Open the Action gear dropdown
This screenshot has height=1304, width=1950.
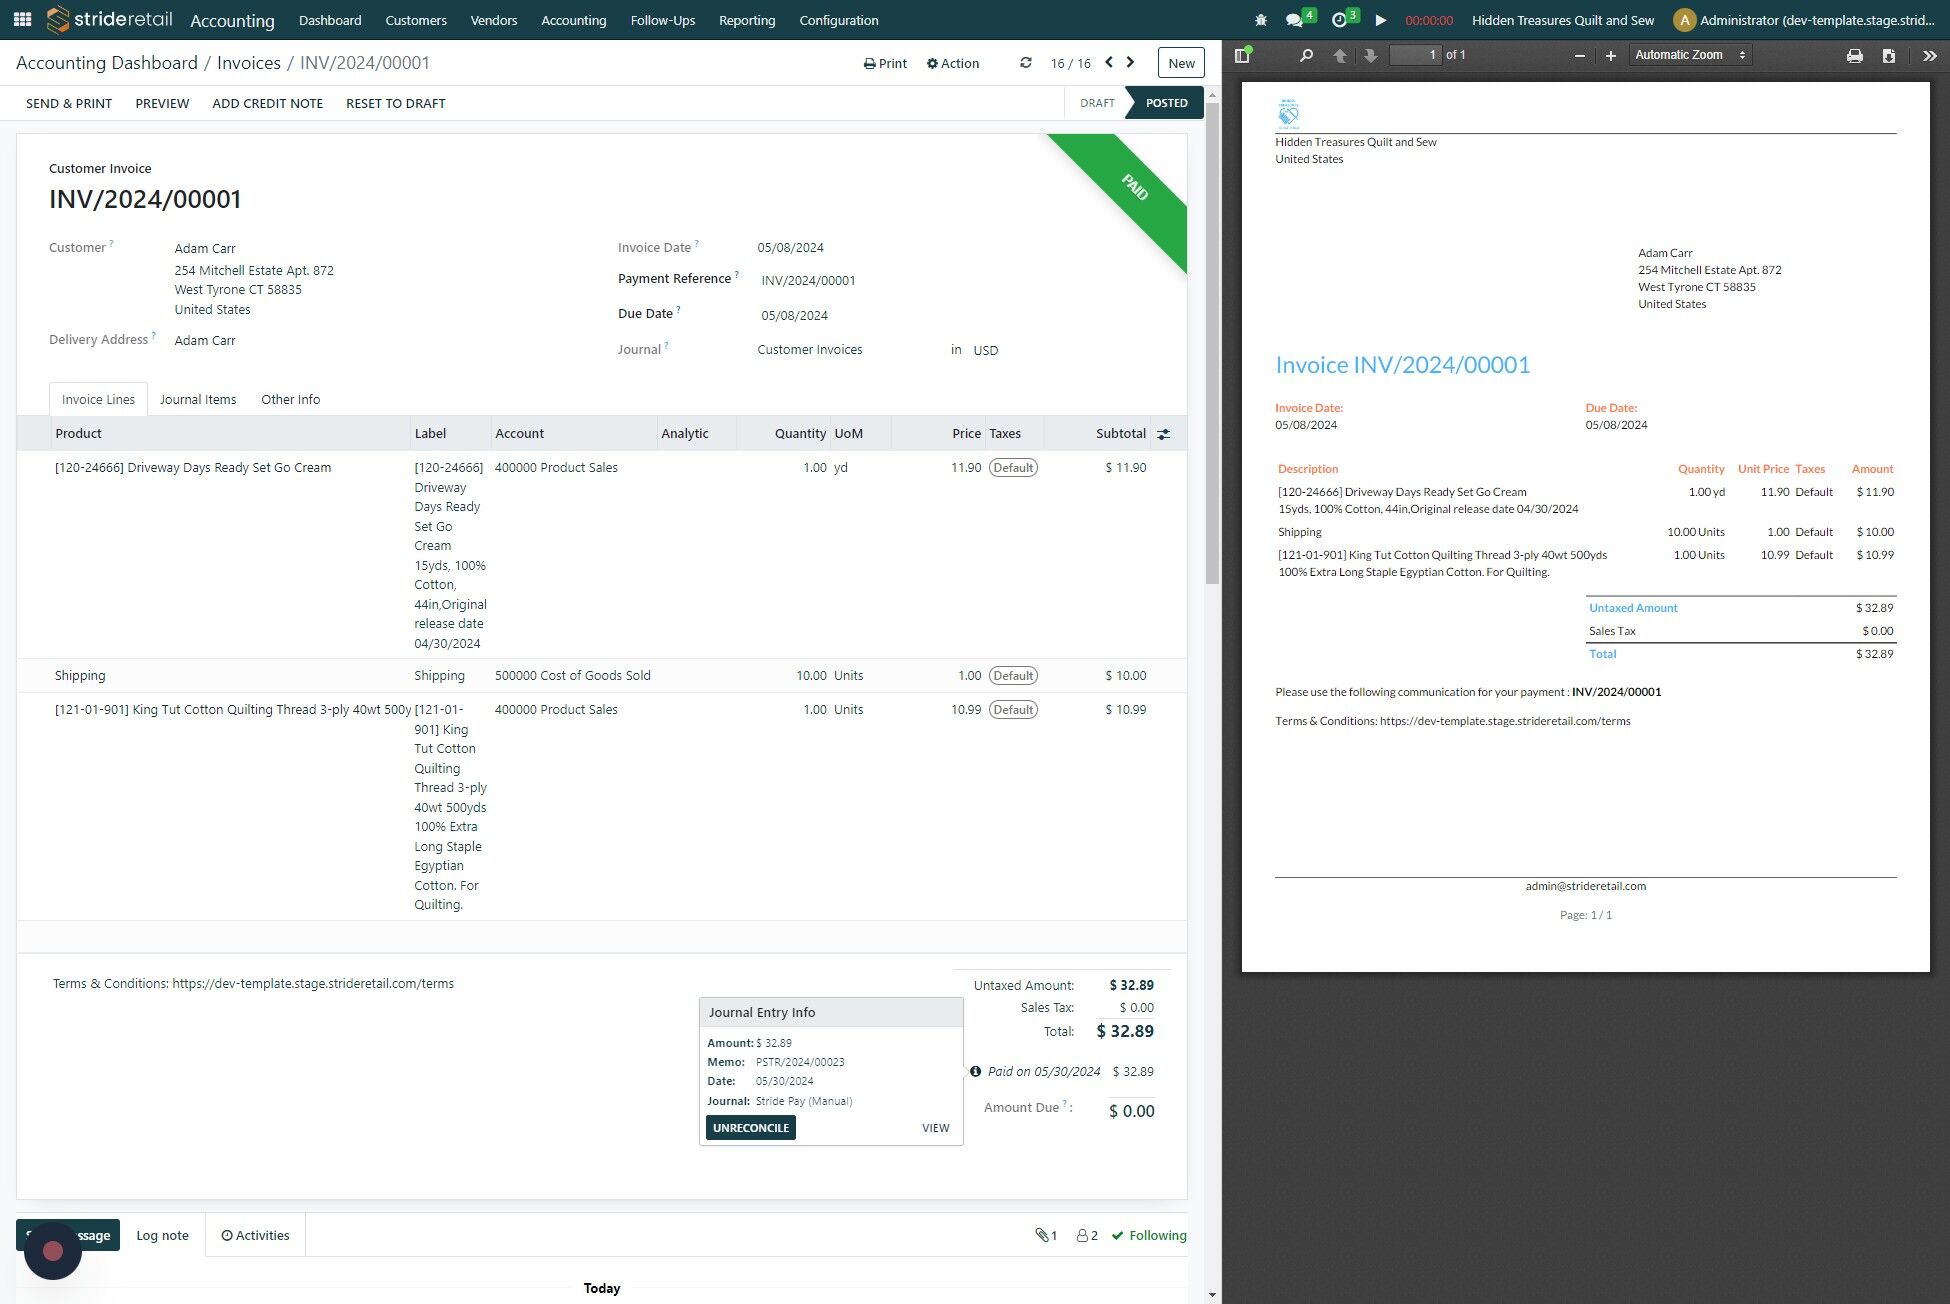click(x=953, y=63)
